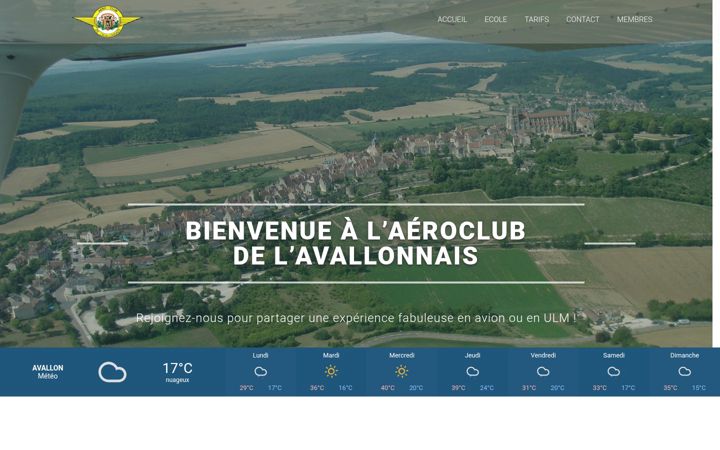The width and height of the screenshot is (720, 450).
Task: Click Dimanche's 35°C high temperature
Action: click(x=670, y=388)
